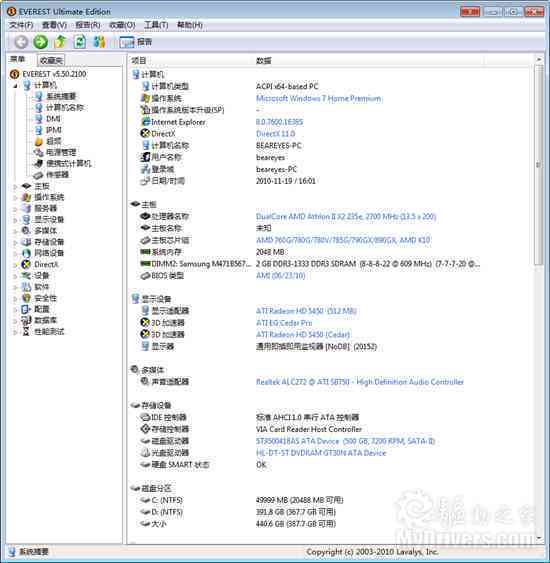Viewport: 550px width, 563px height.
Task: Click the 服务器 tree icon
Action: pos(26,208)
